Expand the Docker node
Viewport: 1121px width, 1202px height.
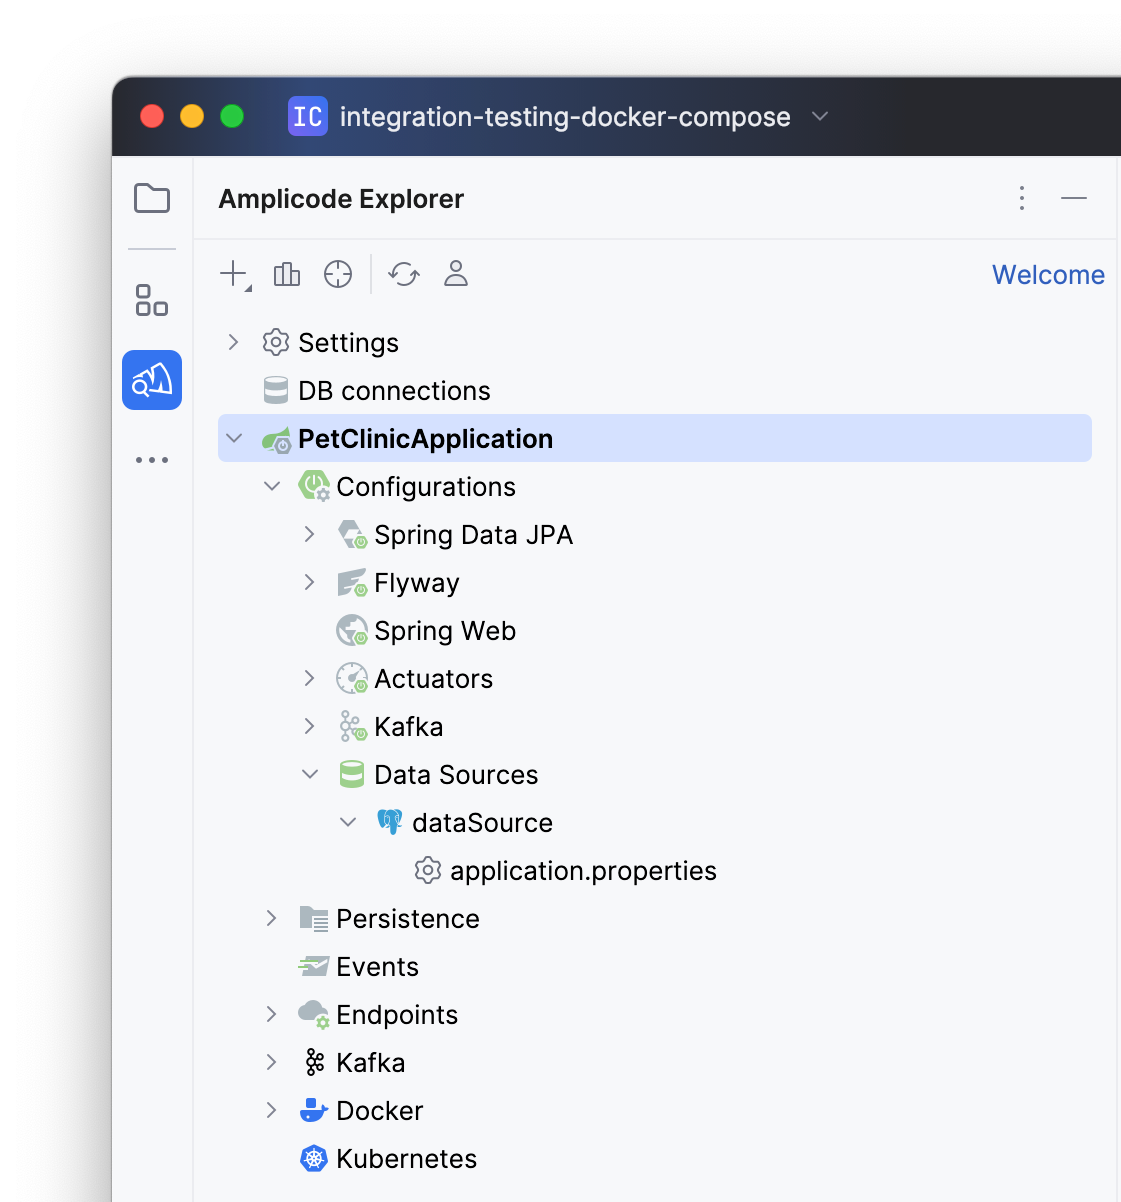pyautogui.click(x=271, y=1110)
